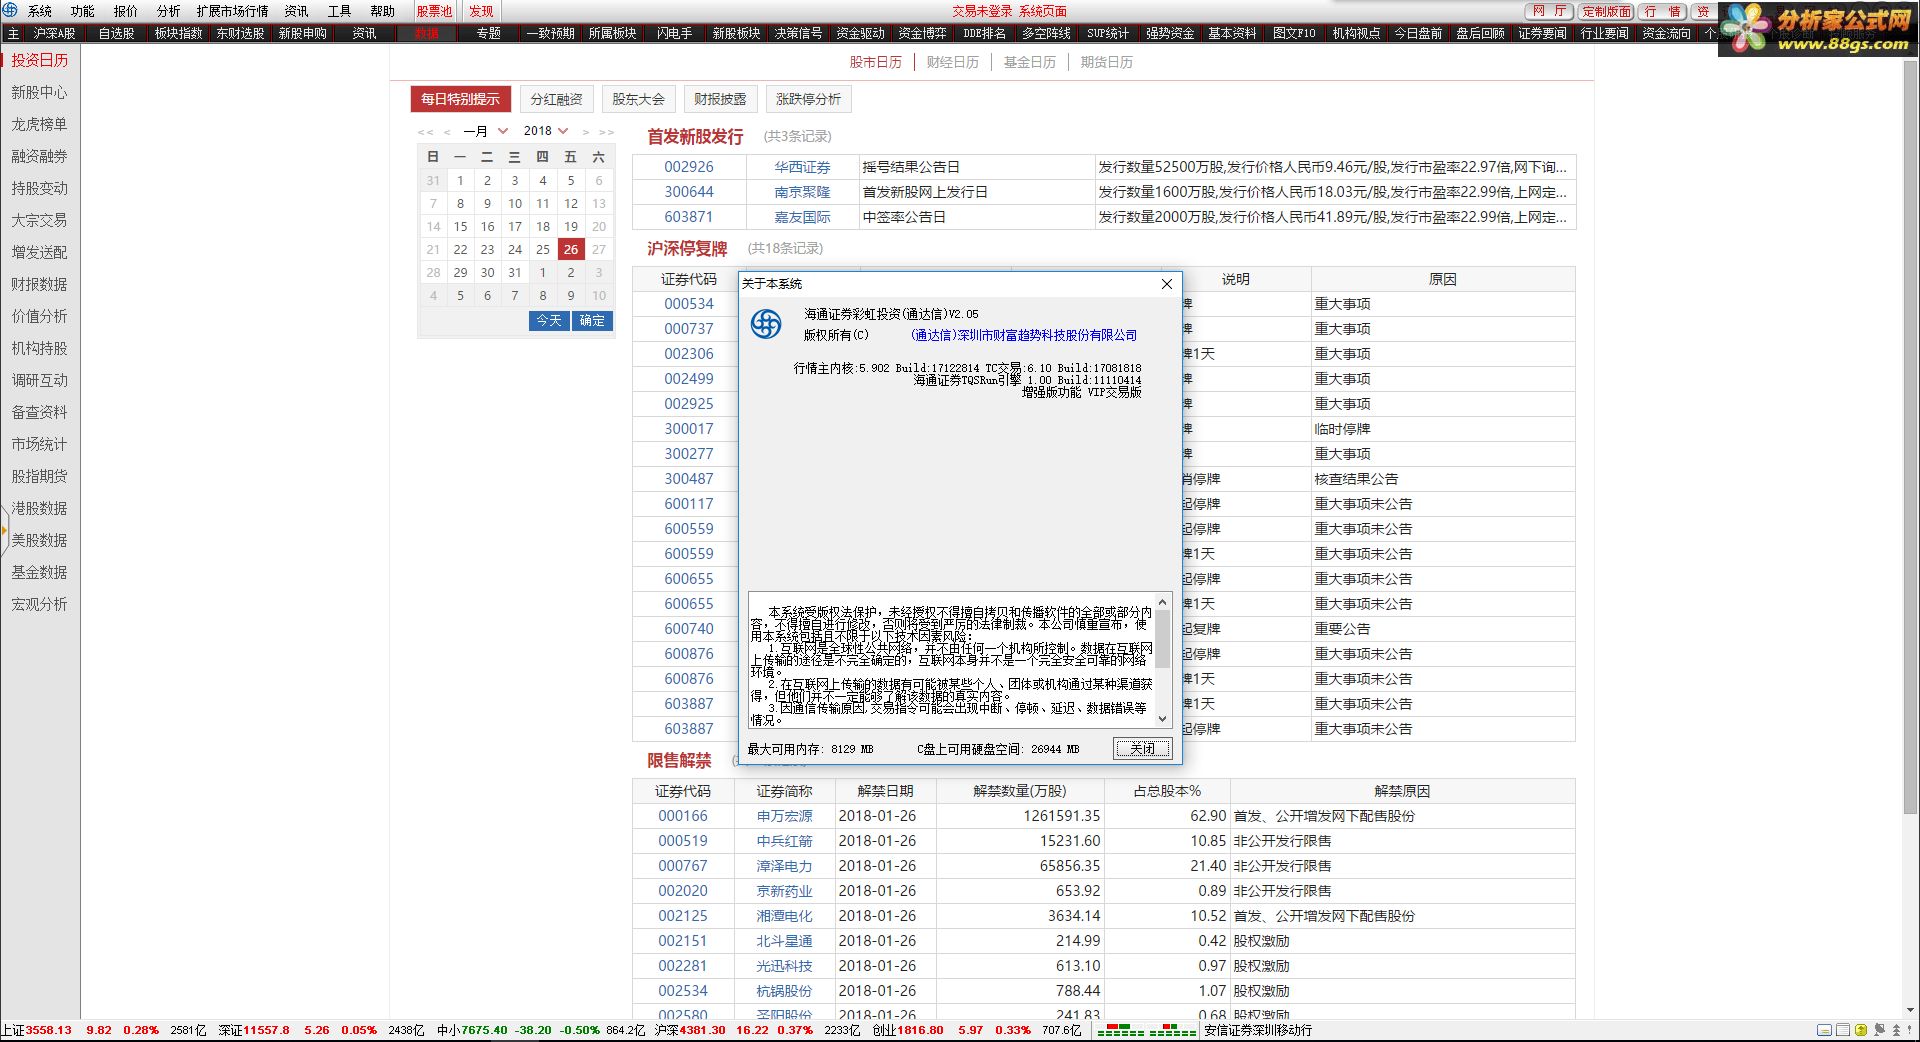Open the 系统 menu
The image size is (1920, 1042).
(x=40, y=11)
